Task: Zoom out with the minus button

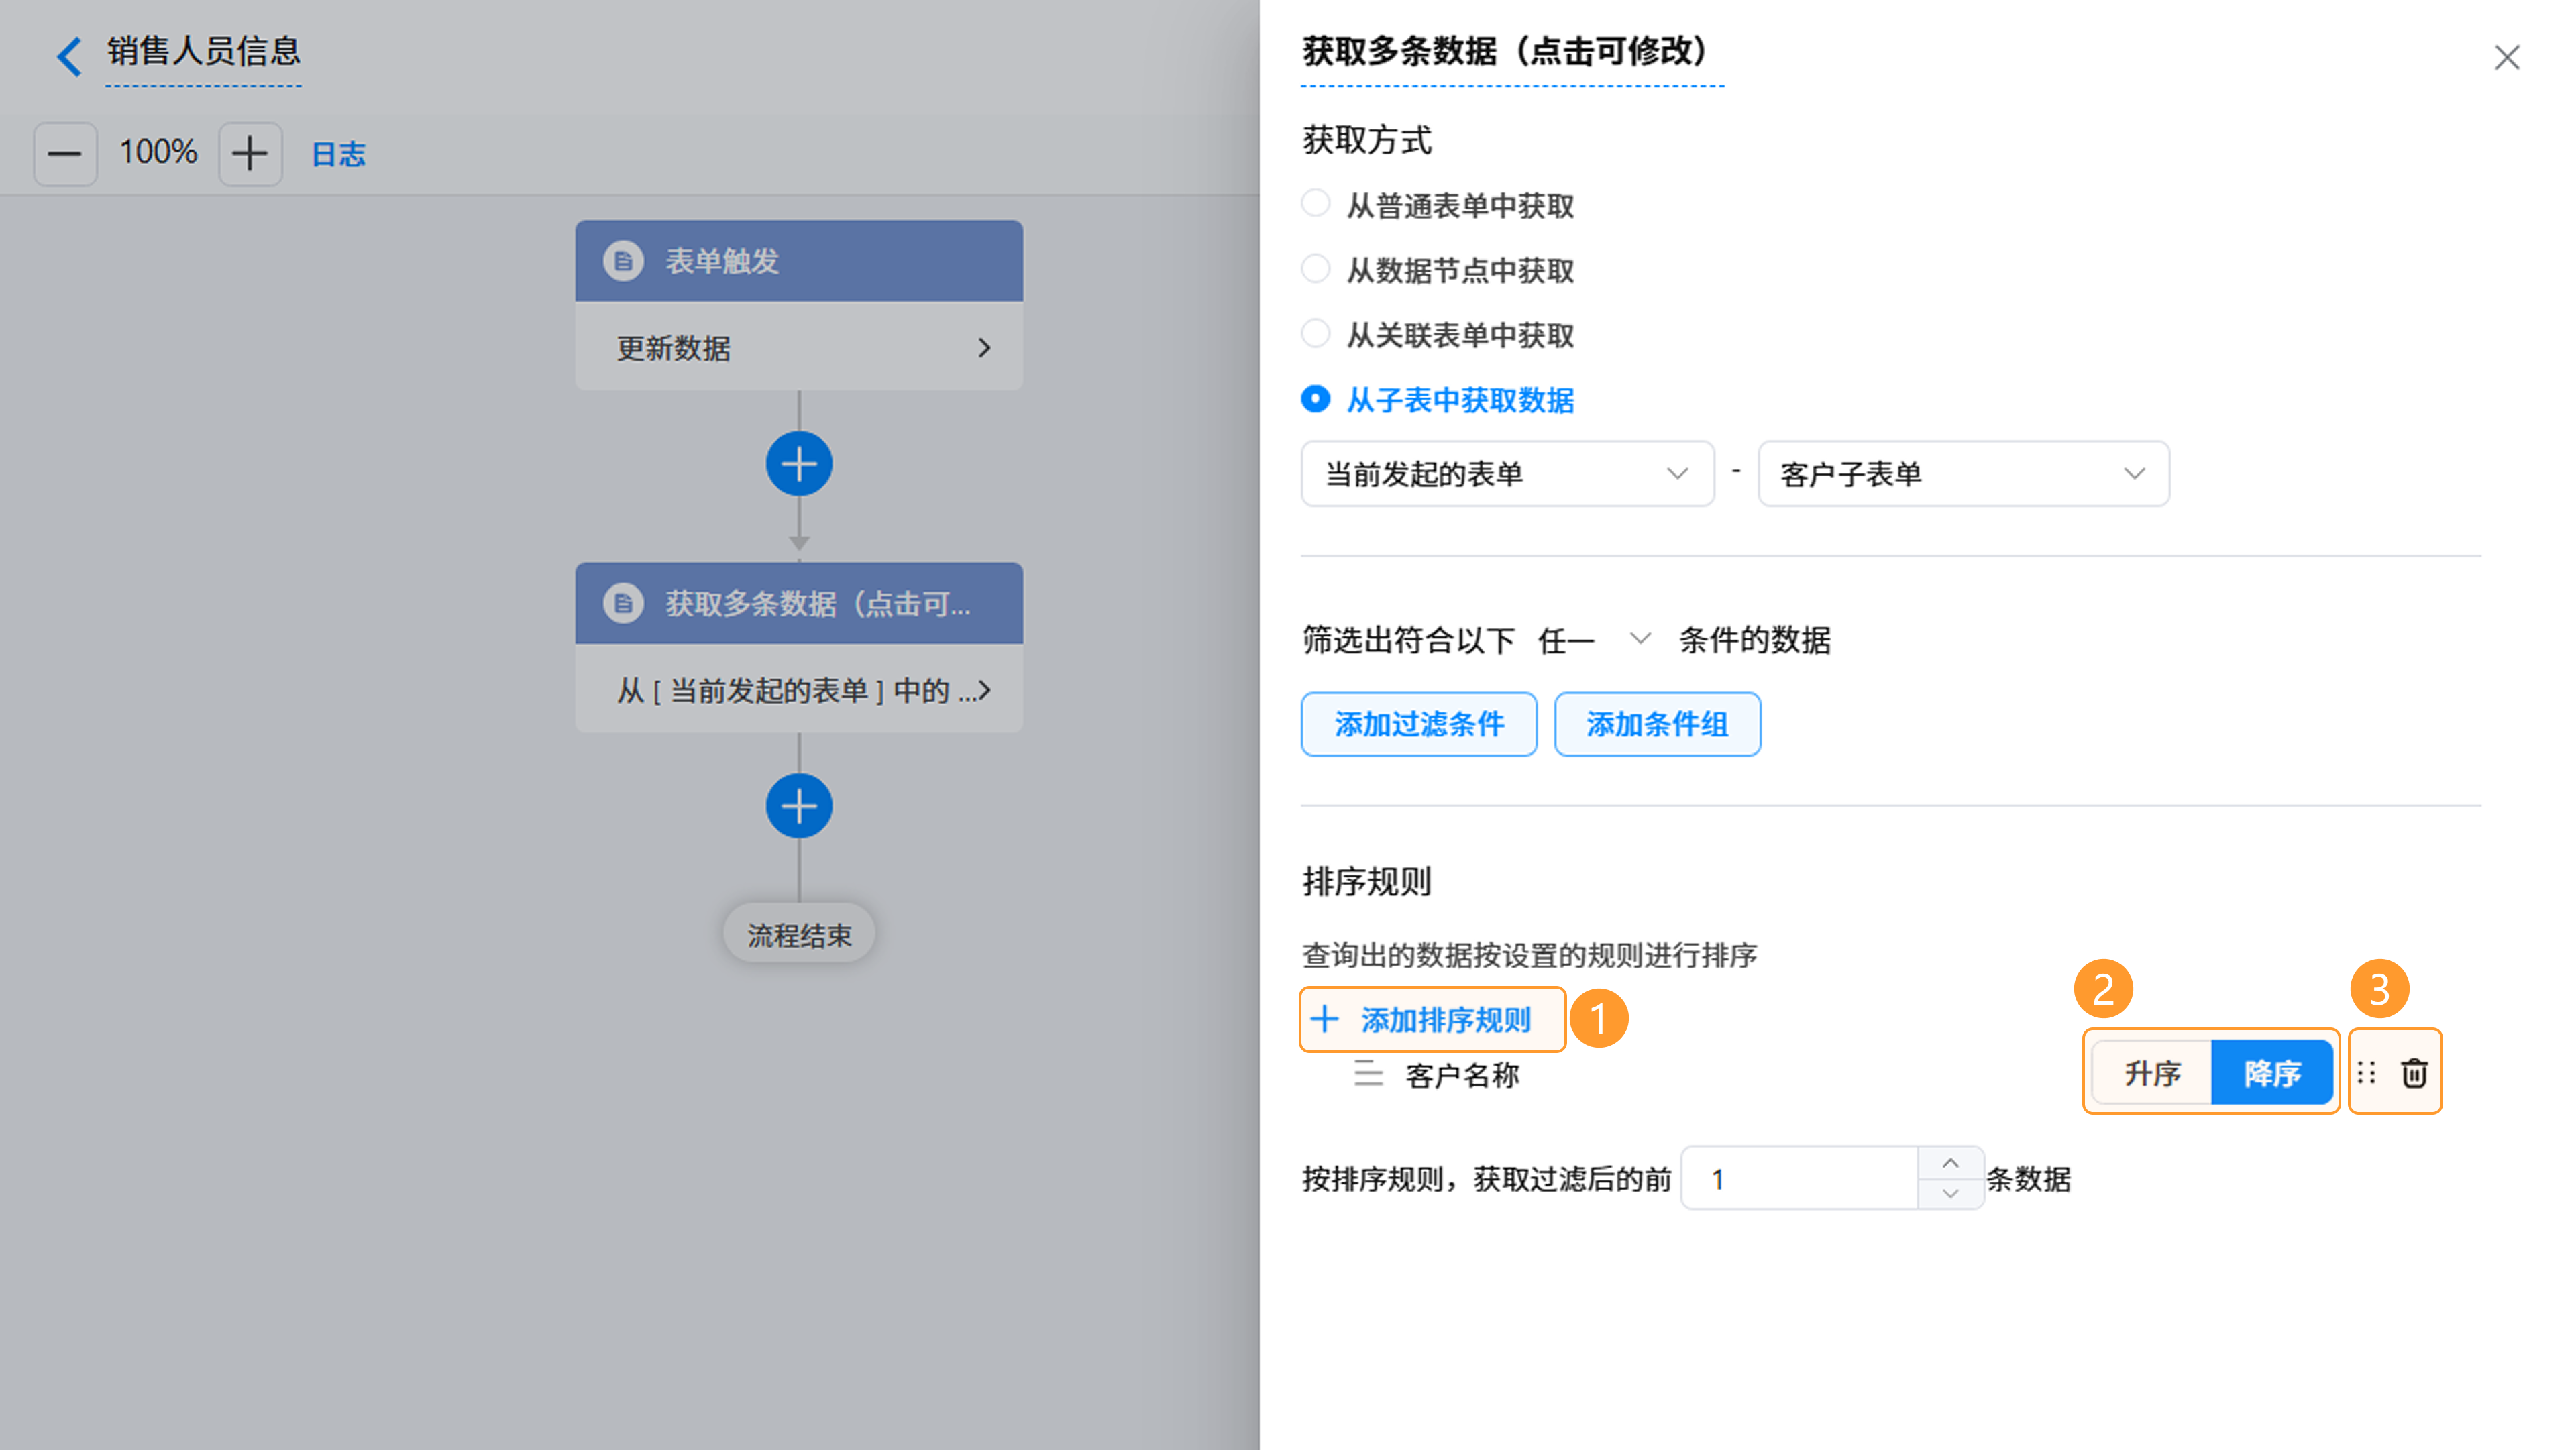Action: [65, 154]
